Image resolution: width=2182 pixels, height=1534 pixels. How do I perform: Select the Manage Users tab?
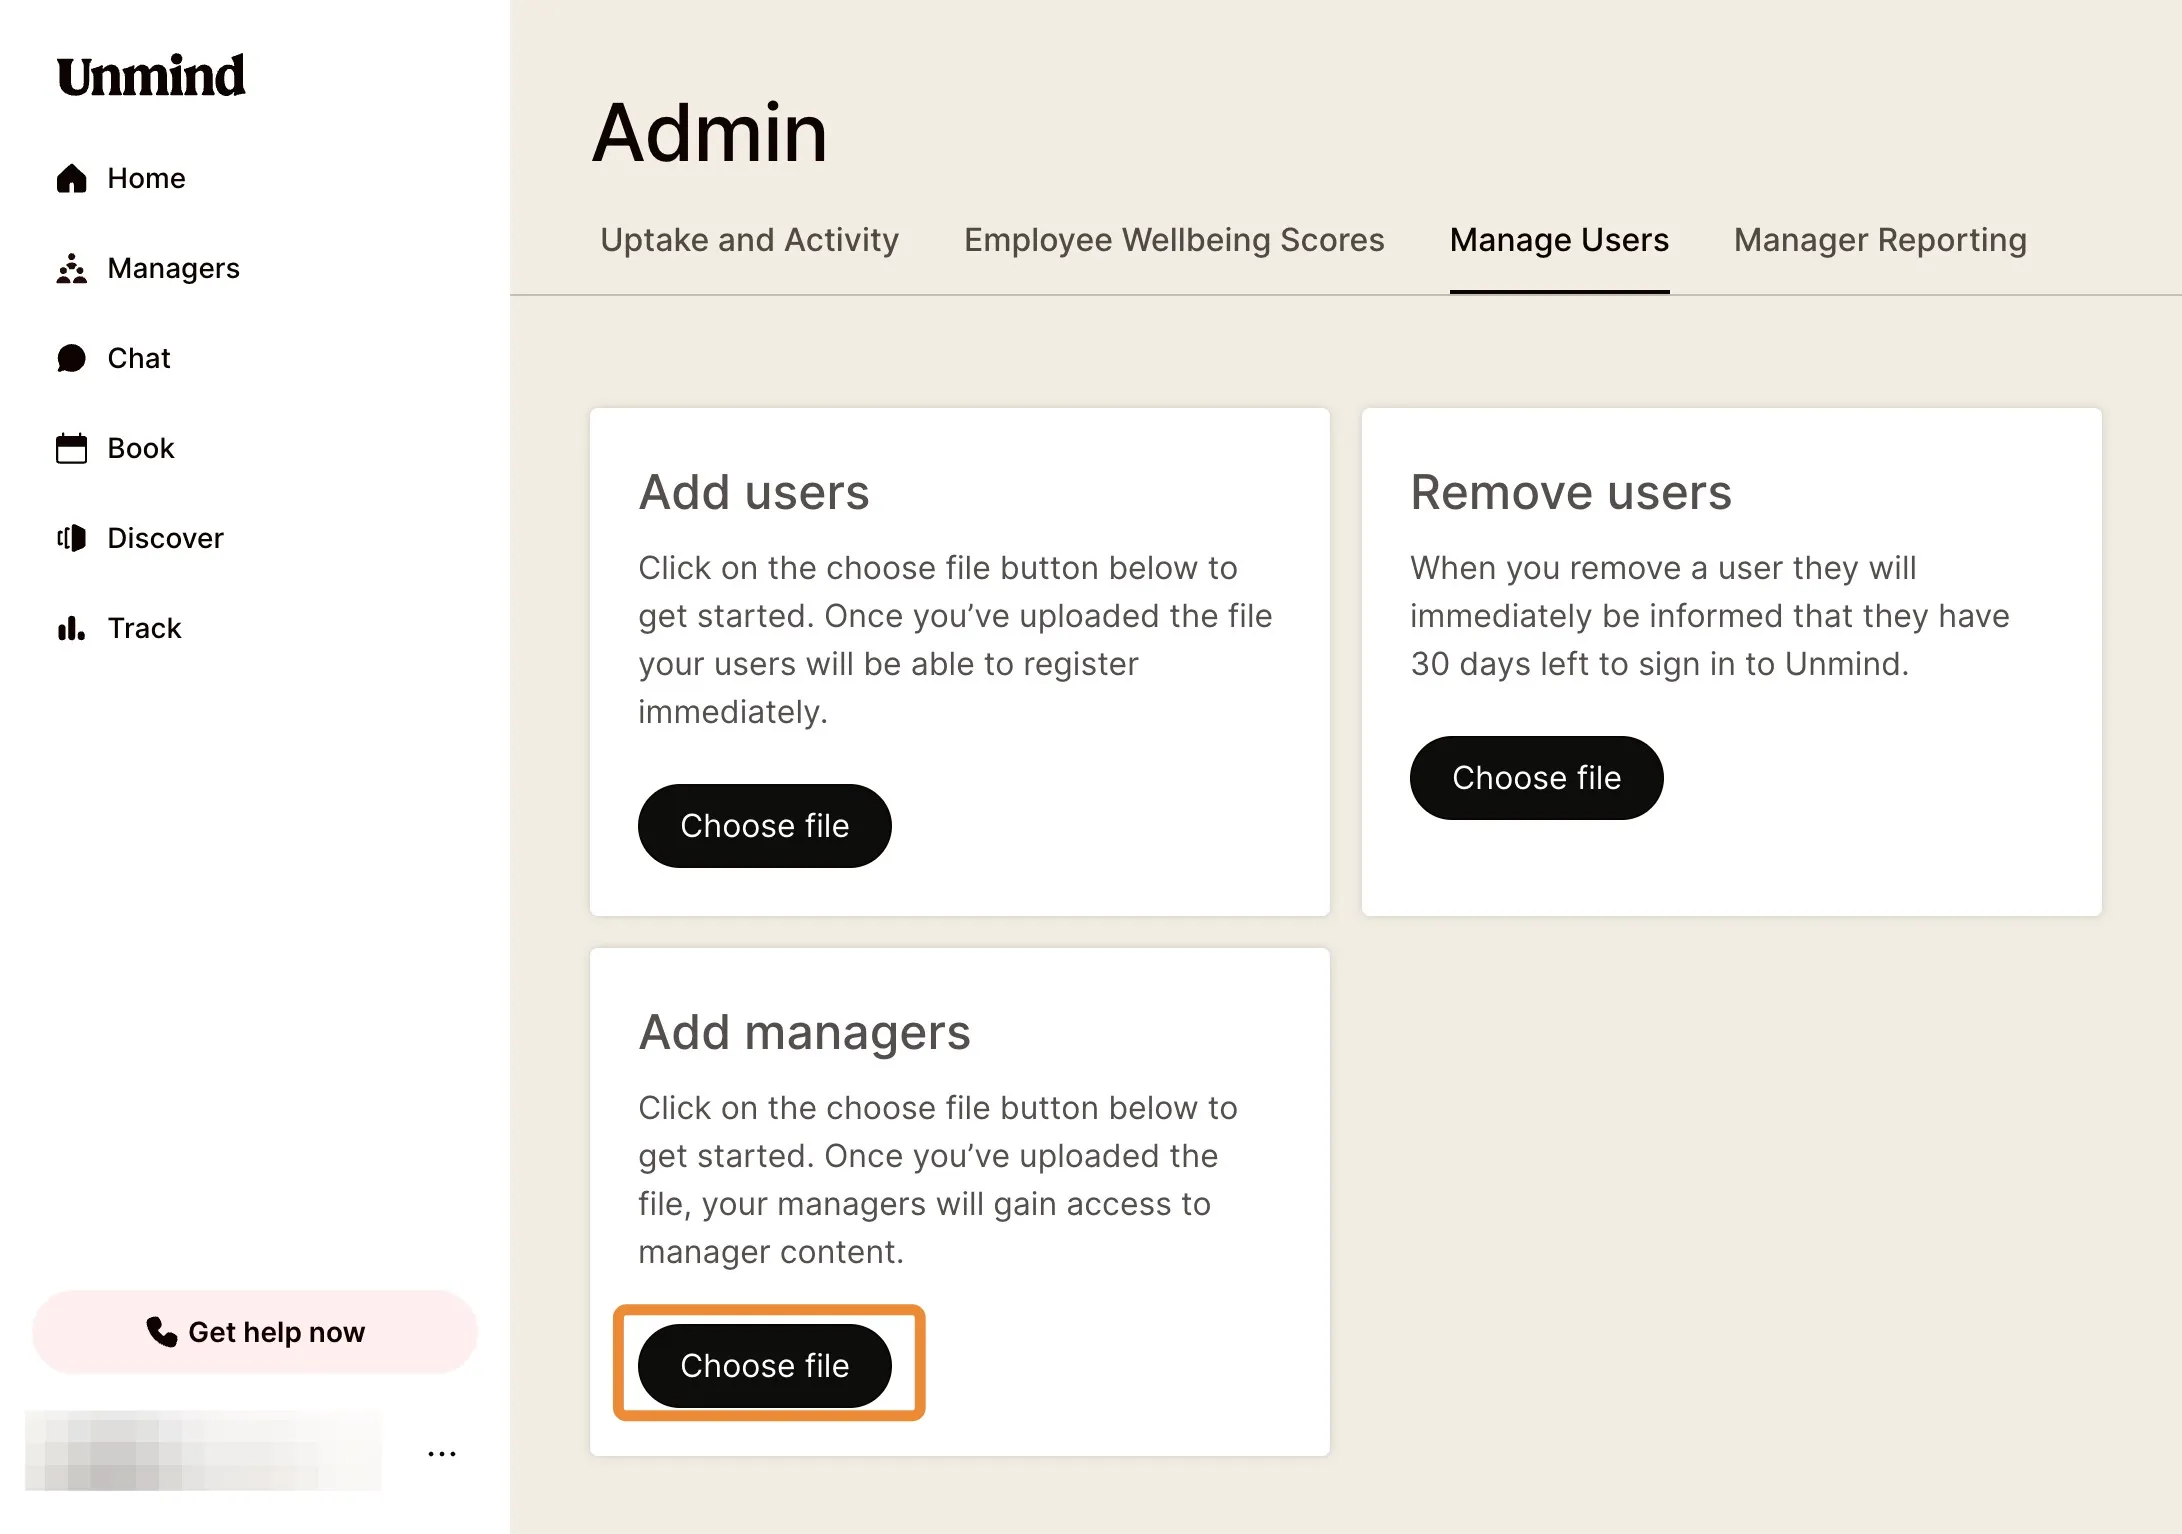tap(1559, 240)
